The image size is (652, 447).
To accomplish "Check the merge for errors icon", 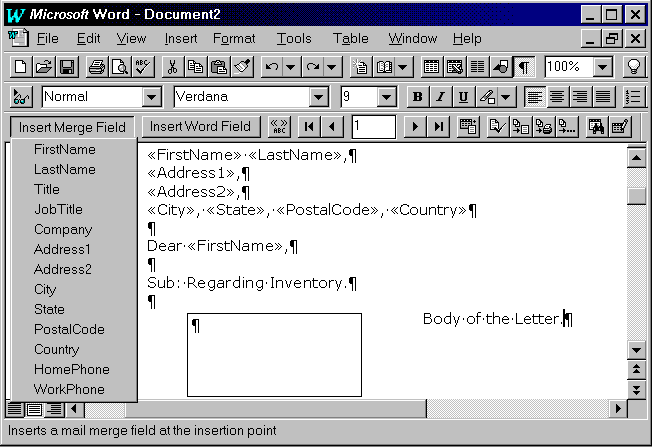I will [497, 126].
